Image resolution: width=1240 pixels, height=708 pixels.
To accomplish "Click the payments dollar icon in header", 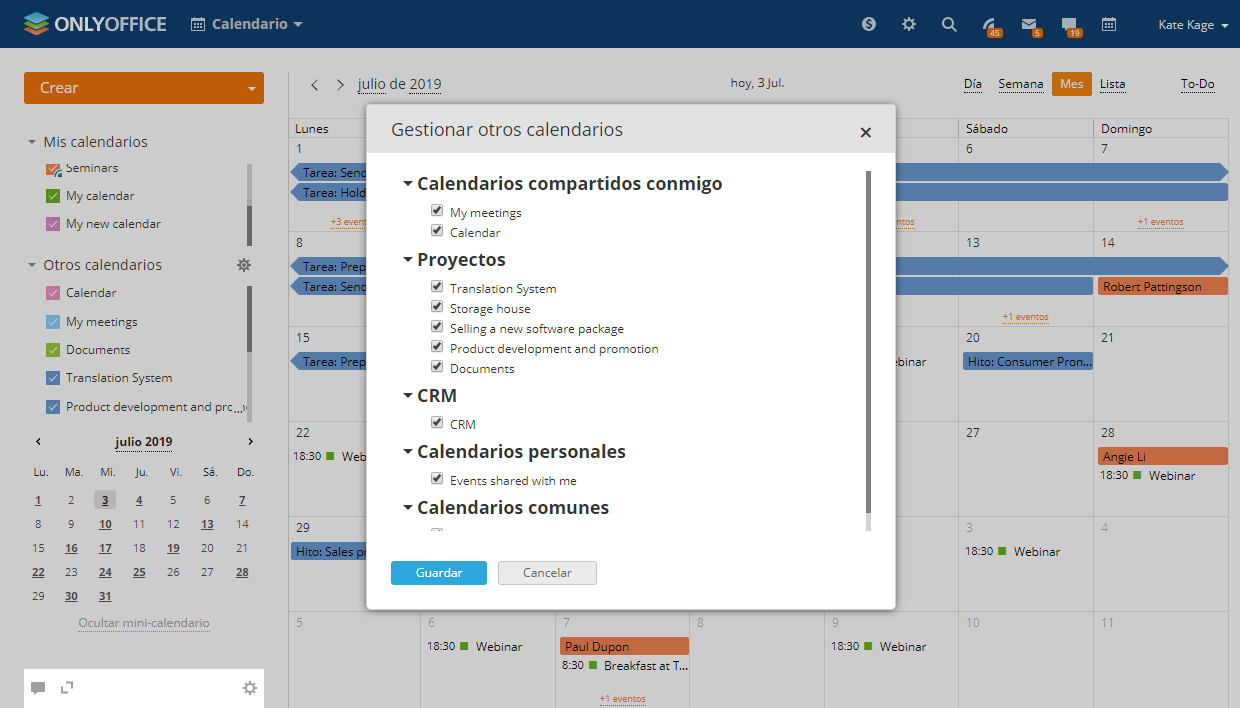I will (869, 24).
